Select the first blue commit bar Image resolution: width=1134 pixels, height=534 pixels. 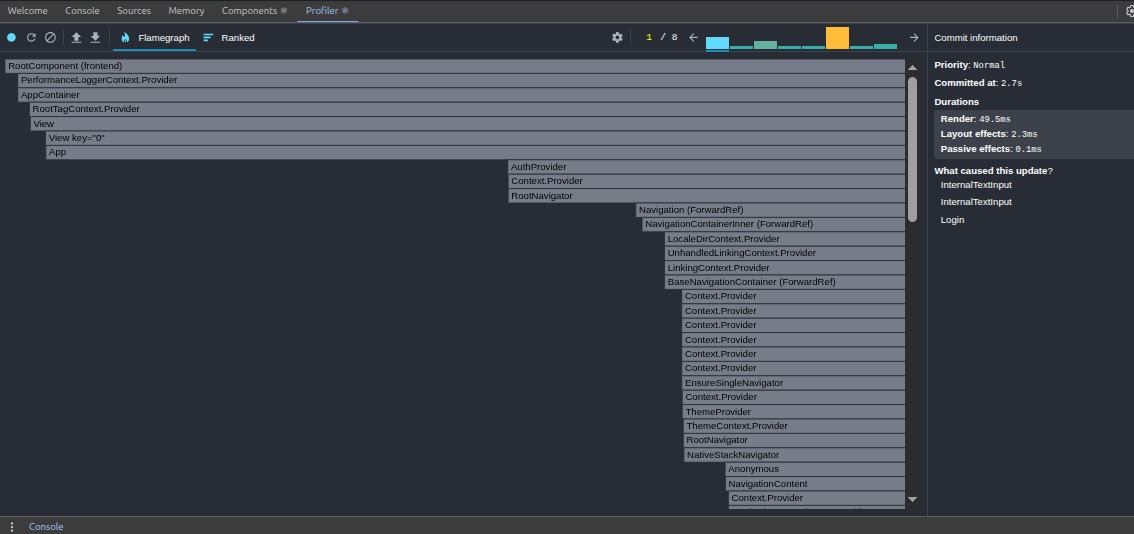[x=717, y=43]
